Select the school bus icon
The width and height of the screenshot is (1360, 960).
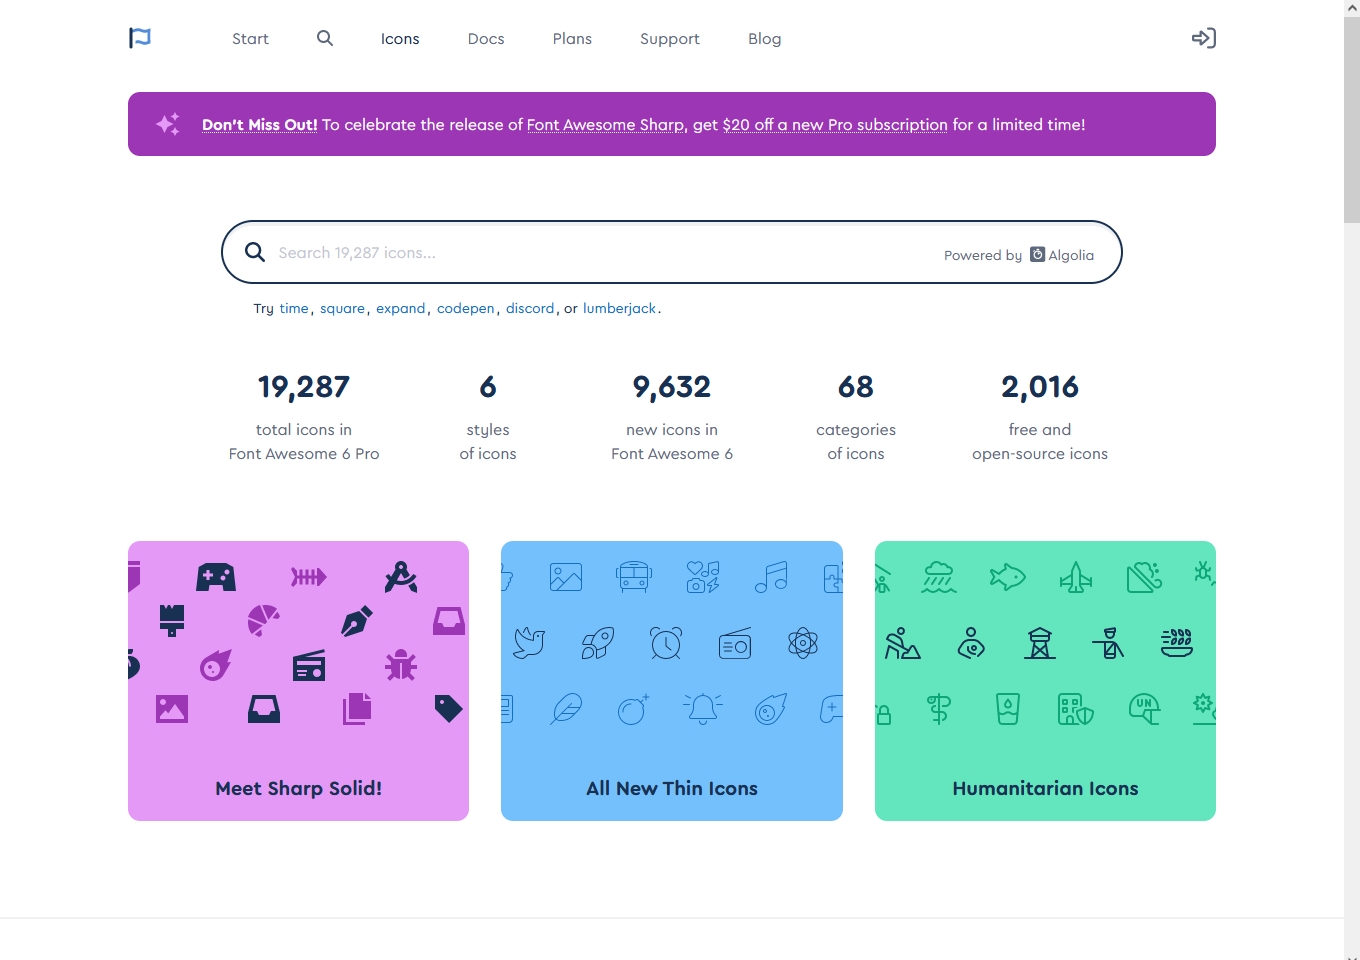point(634,577)
